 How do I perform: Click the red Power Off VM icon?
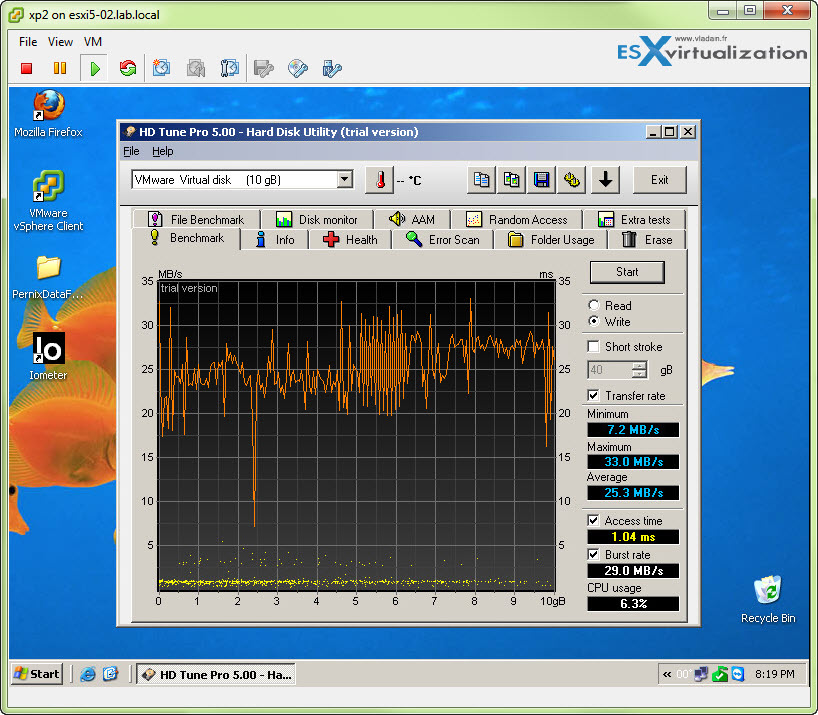[x=27, y=68]
